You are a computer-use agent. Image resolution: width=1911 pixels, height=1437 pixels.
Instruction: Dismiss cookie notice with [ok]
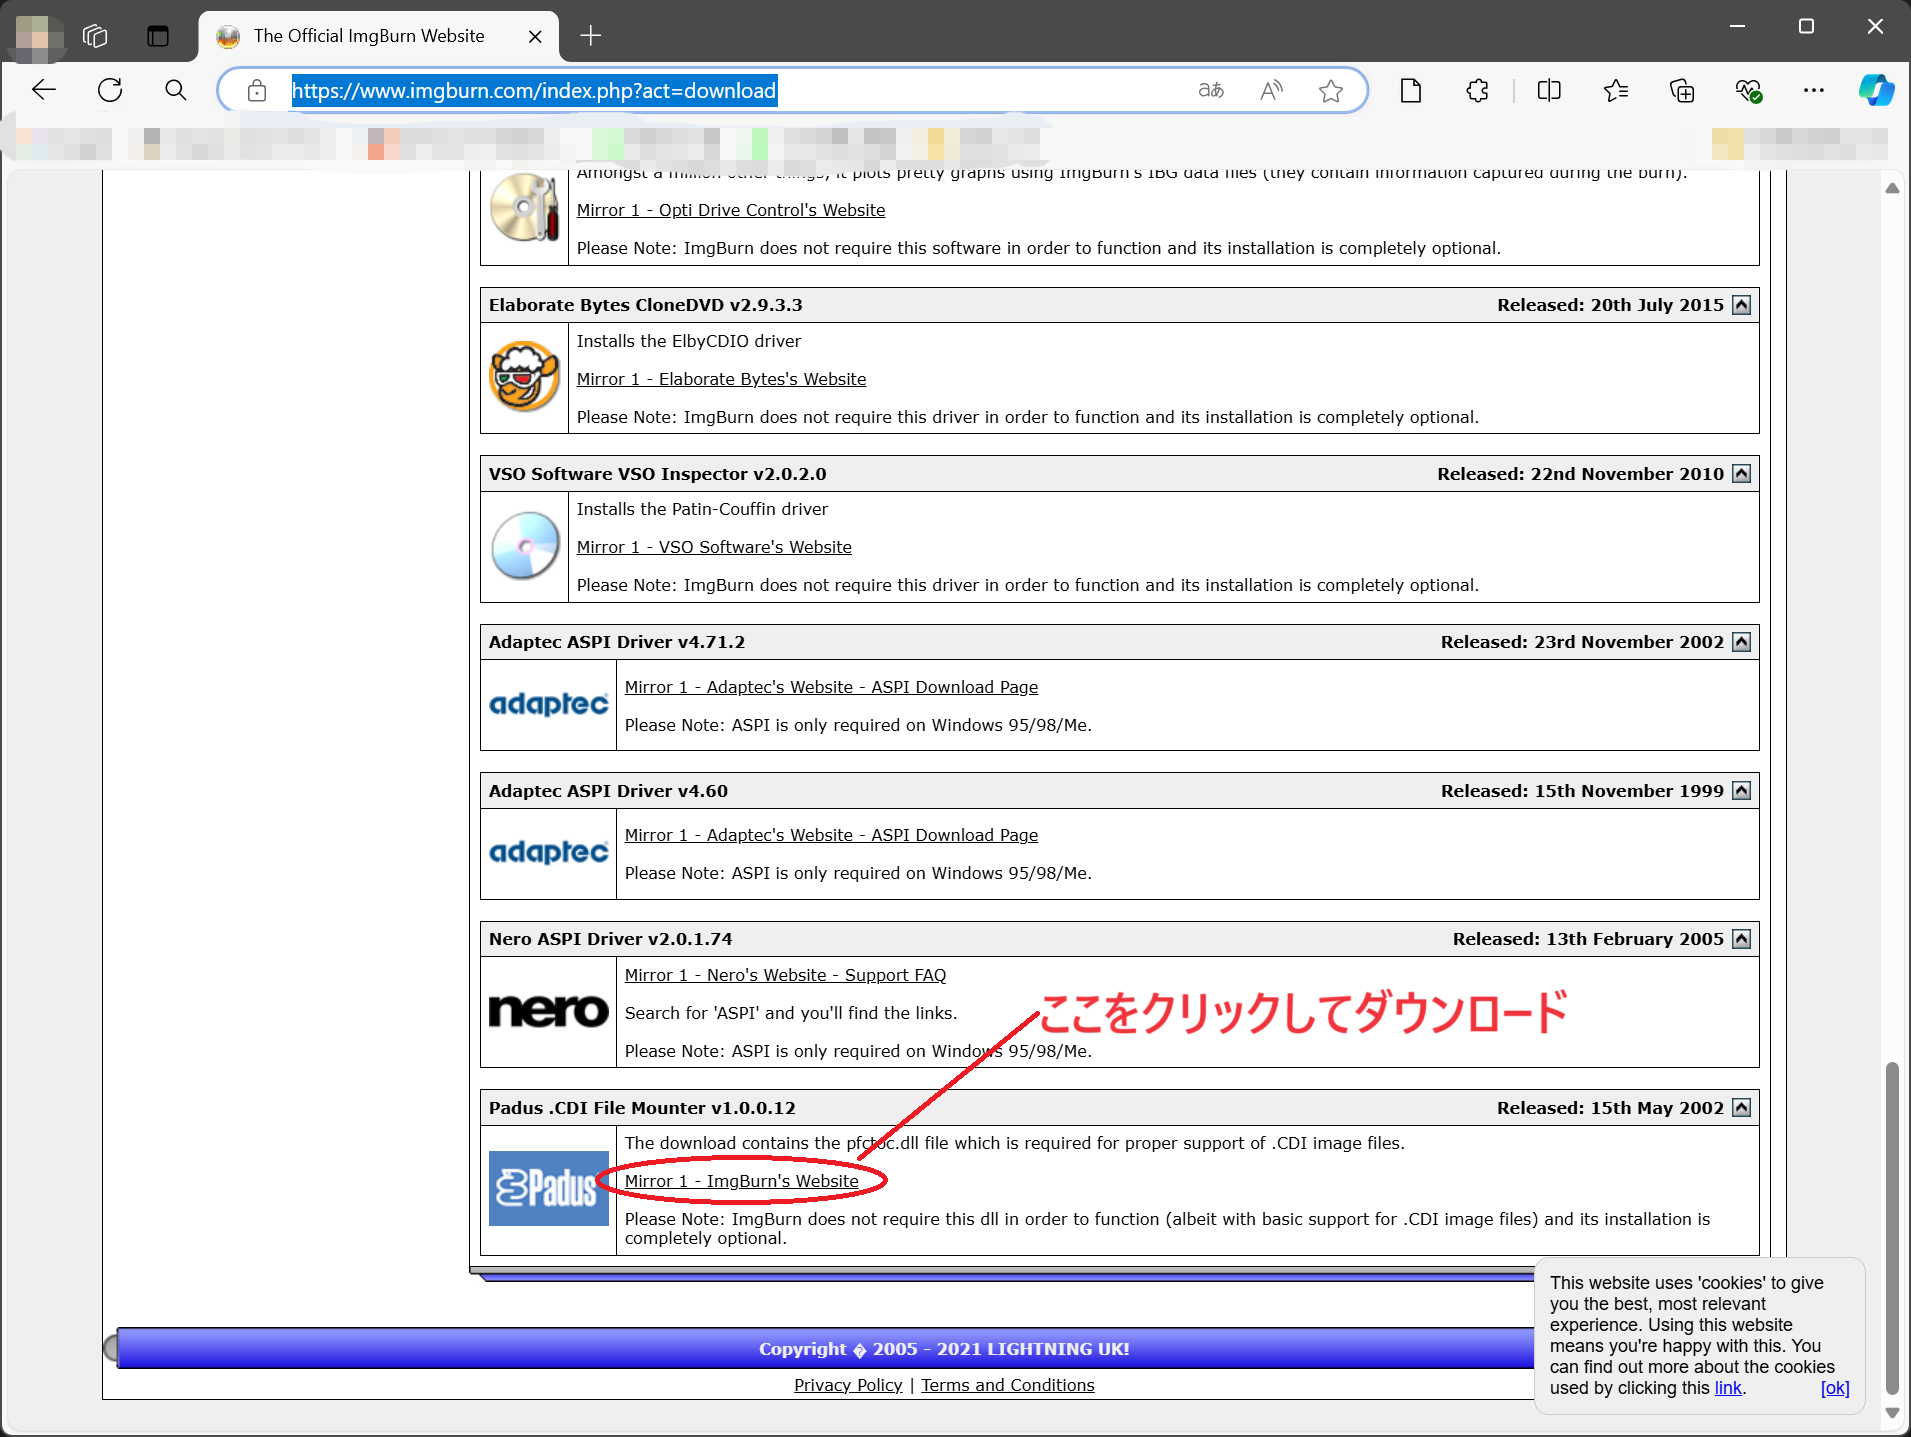(x=1835, y=1388)
